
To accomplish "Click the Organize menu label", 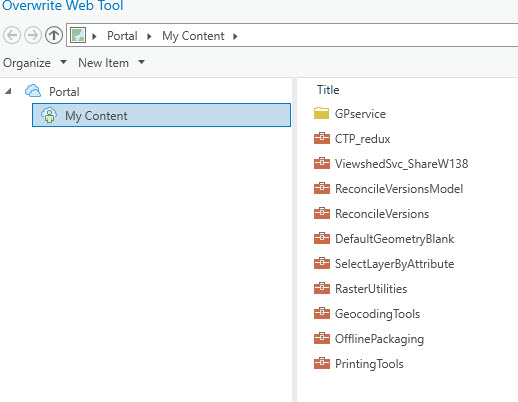I will (27, 63).
